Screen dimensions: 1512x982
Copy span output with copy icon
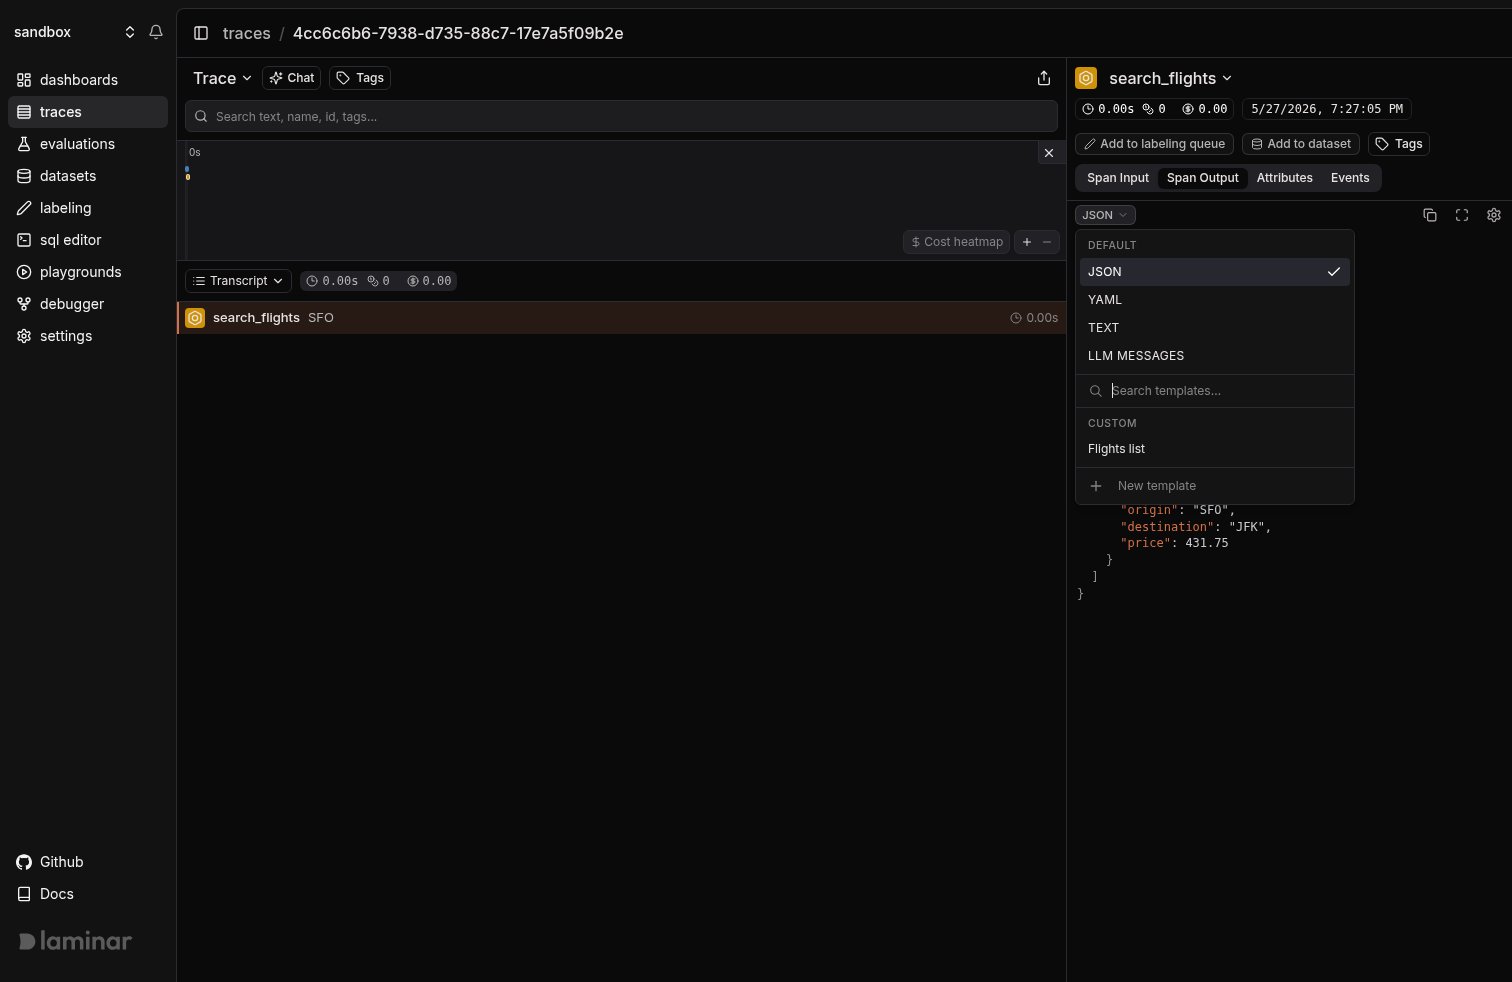coord(1430,215)
